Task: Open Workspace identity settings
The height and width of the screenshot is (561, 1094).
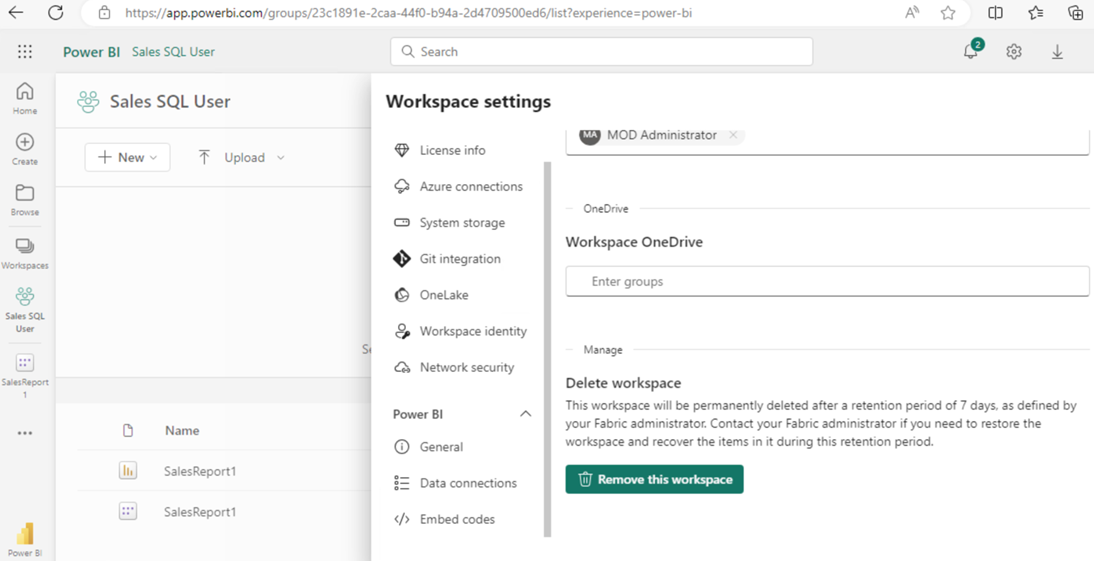Action: [462, 331]
